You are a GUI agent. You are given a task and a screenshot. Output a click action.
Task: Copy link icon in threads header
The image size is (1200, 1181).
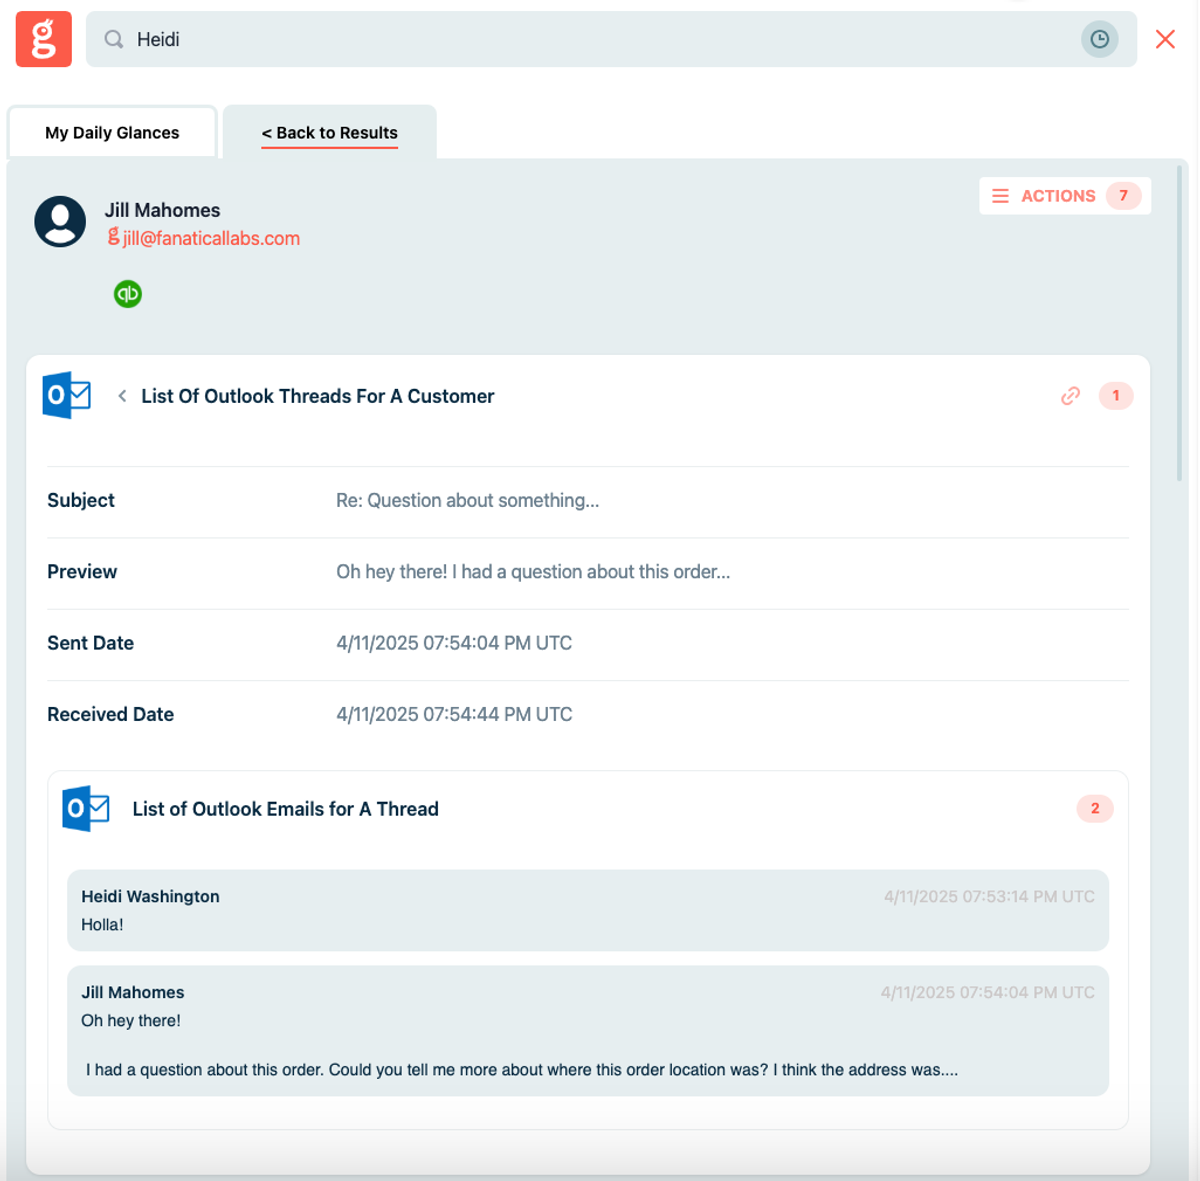coord(1070,396)
